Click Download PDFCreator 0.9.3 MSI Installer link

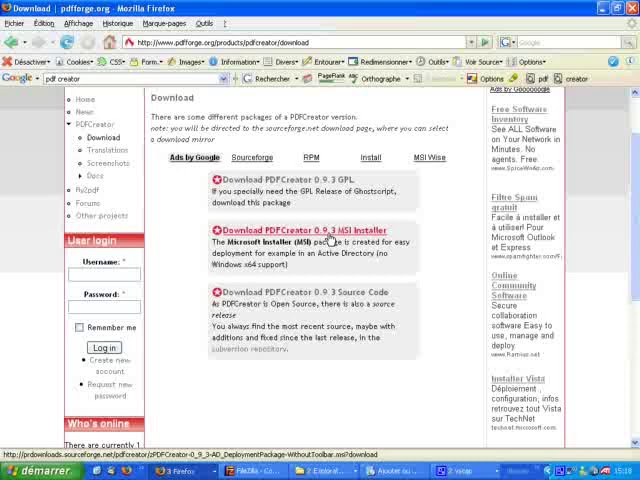click(304, 230)
